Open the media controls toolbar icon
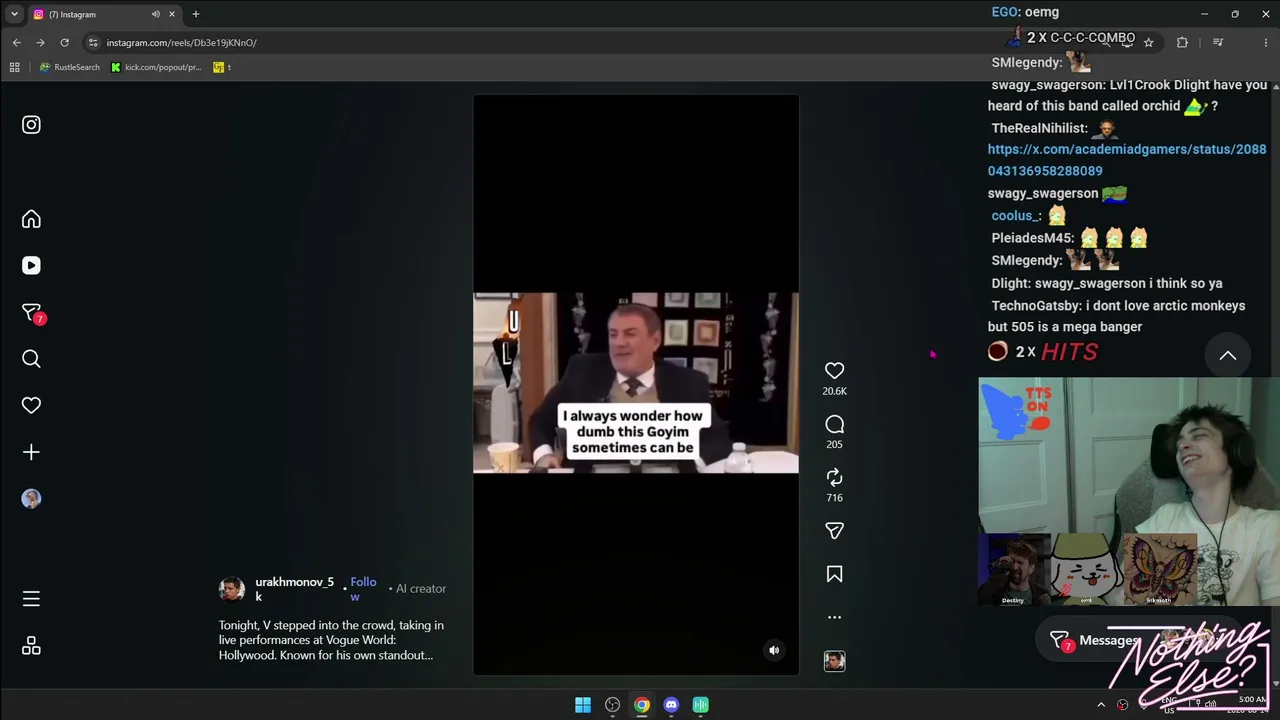This screenshot has height=720, width=1280. point(1218,42)
